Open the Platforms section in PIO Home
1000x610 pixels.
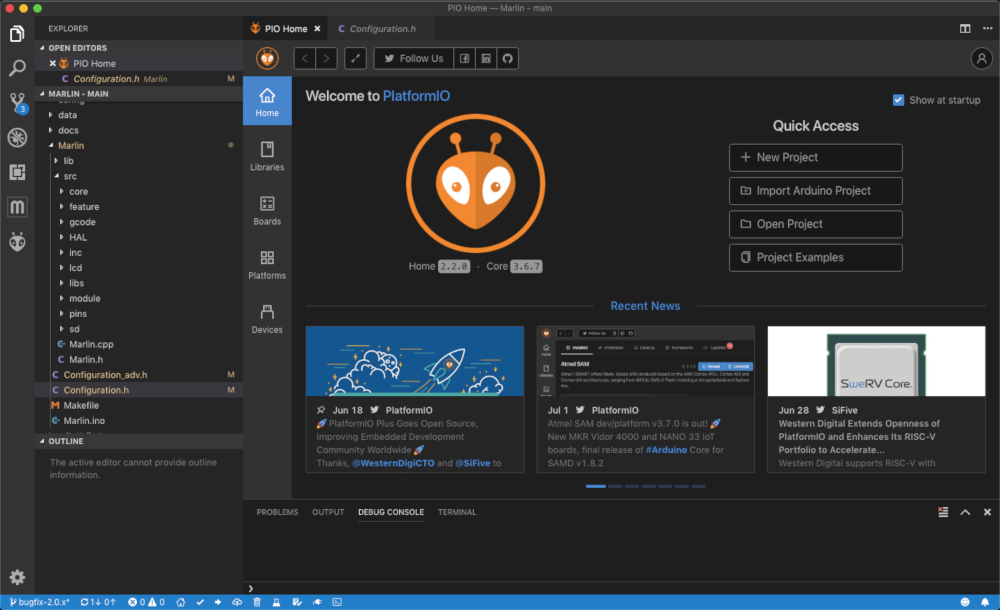267,264
